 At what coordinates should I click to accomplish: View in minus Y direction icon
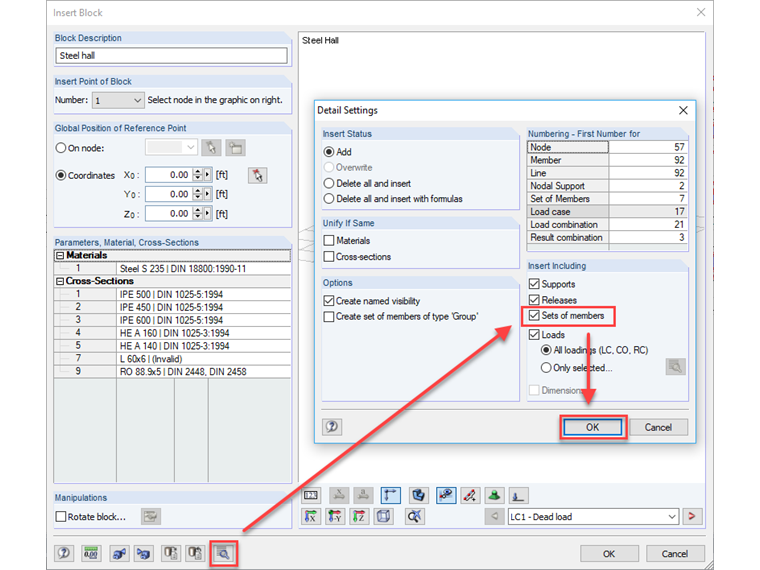pos(335,517)
